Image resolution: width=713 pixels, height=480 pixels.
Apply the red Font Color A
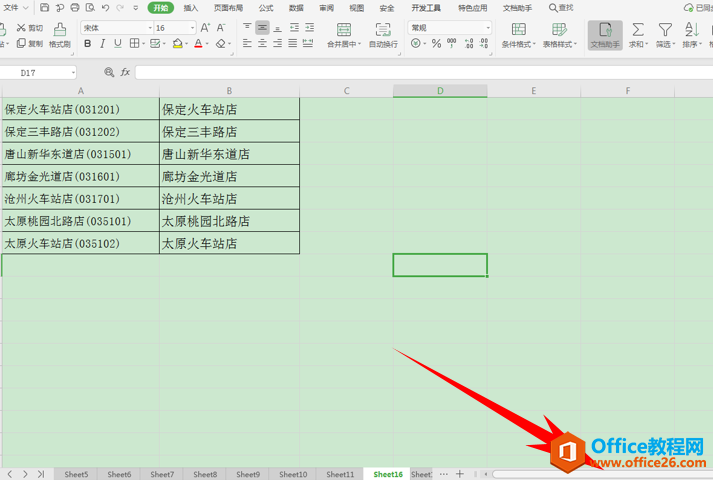(198, 43)
